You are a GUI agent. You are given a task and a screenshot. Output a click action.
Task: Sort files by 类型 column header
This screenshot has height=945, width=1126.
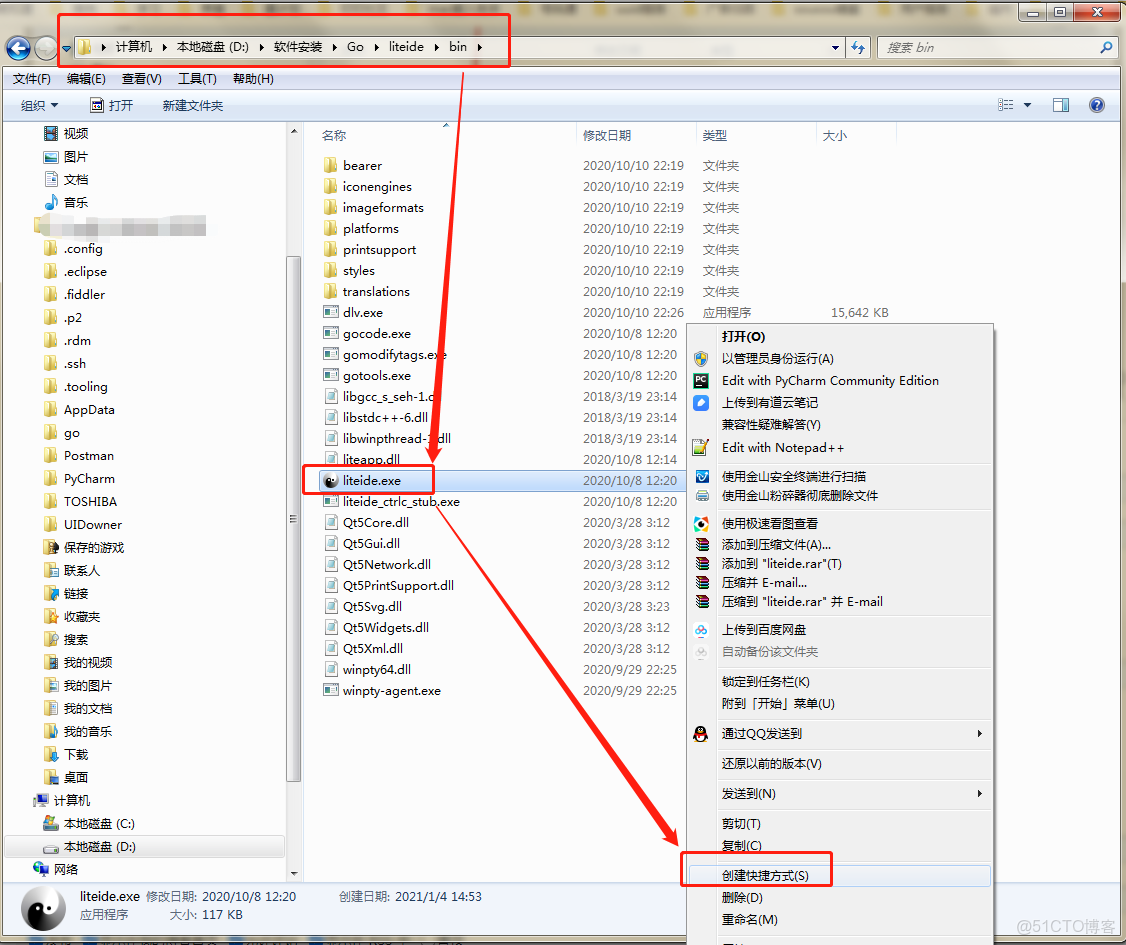click(x=715, y=135)
